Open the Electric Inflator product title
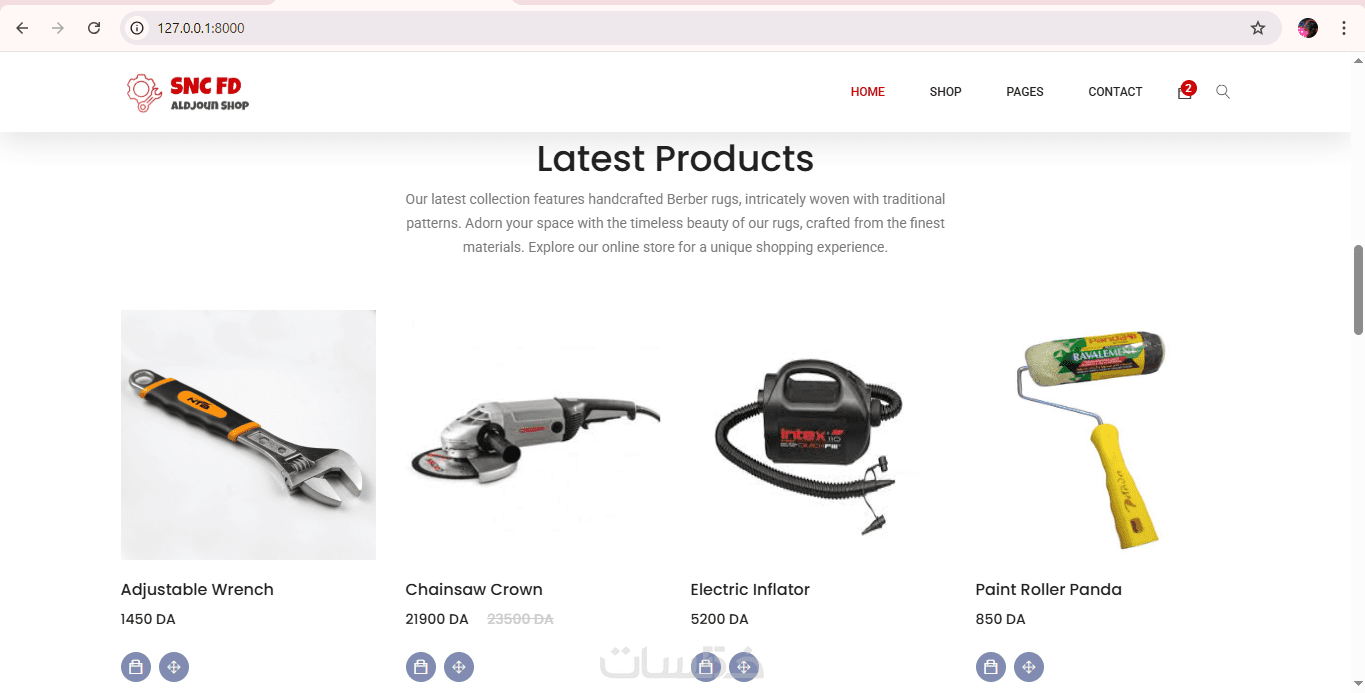This screenshot has width=1365, height=693. tap(750, 589)
